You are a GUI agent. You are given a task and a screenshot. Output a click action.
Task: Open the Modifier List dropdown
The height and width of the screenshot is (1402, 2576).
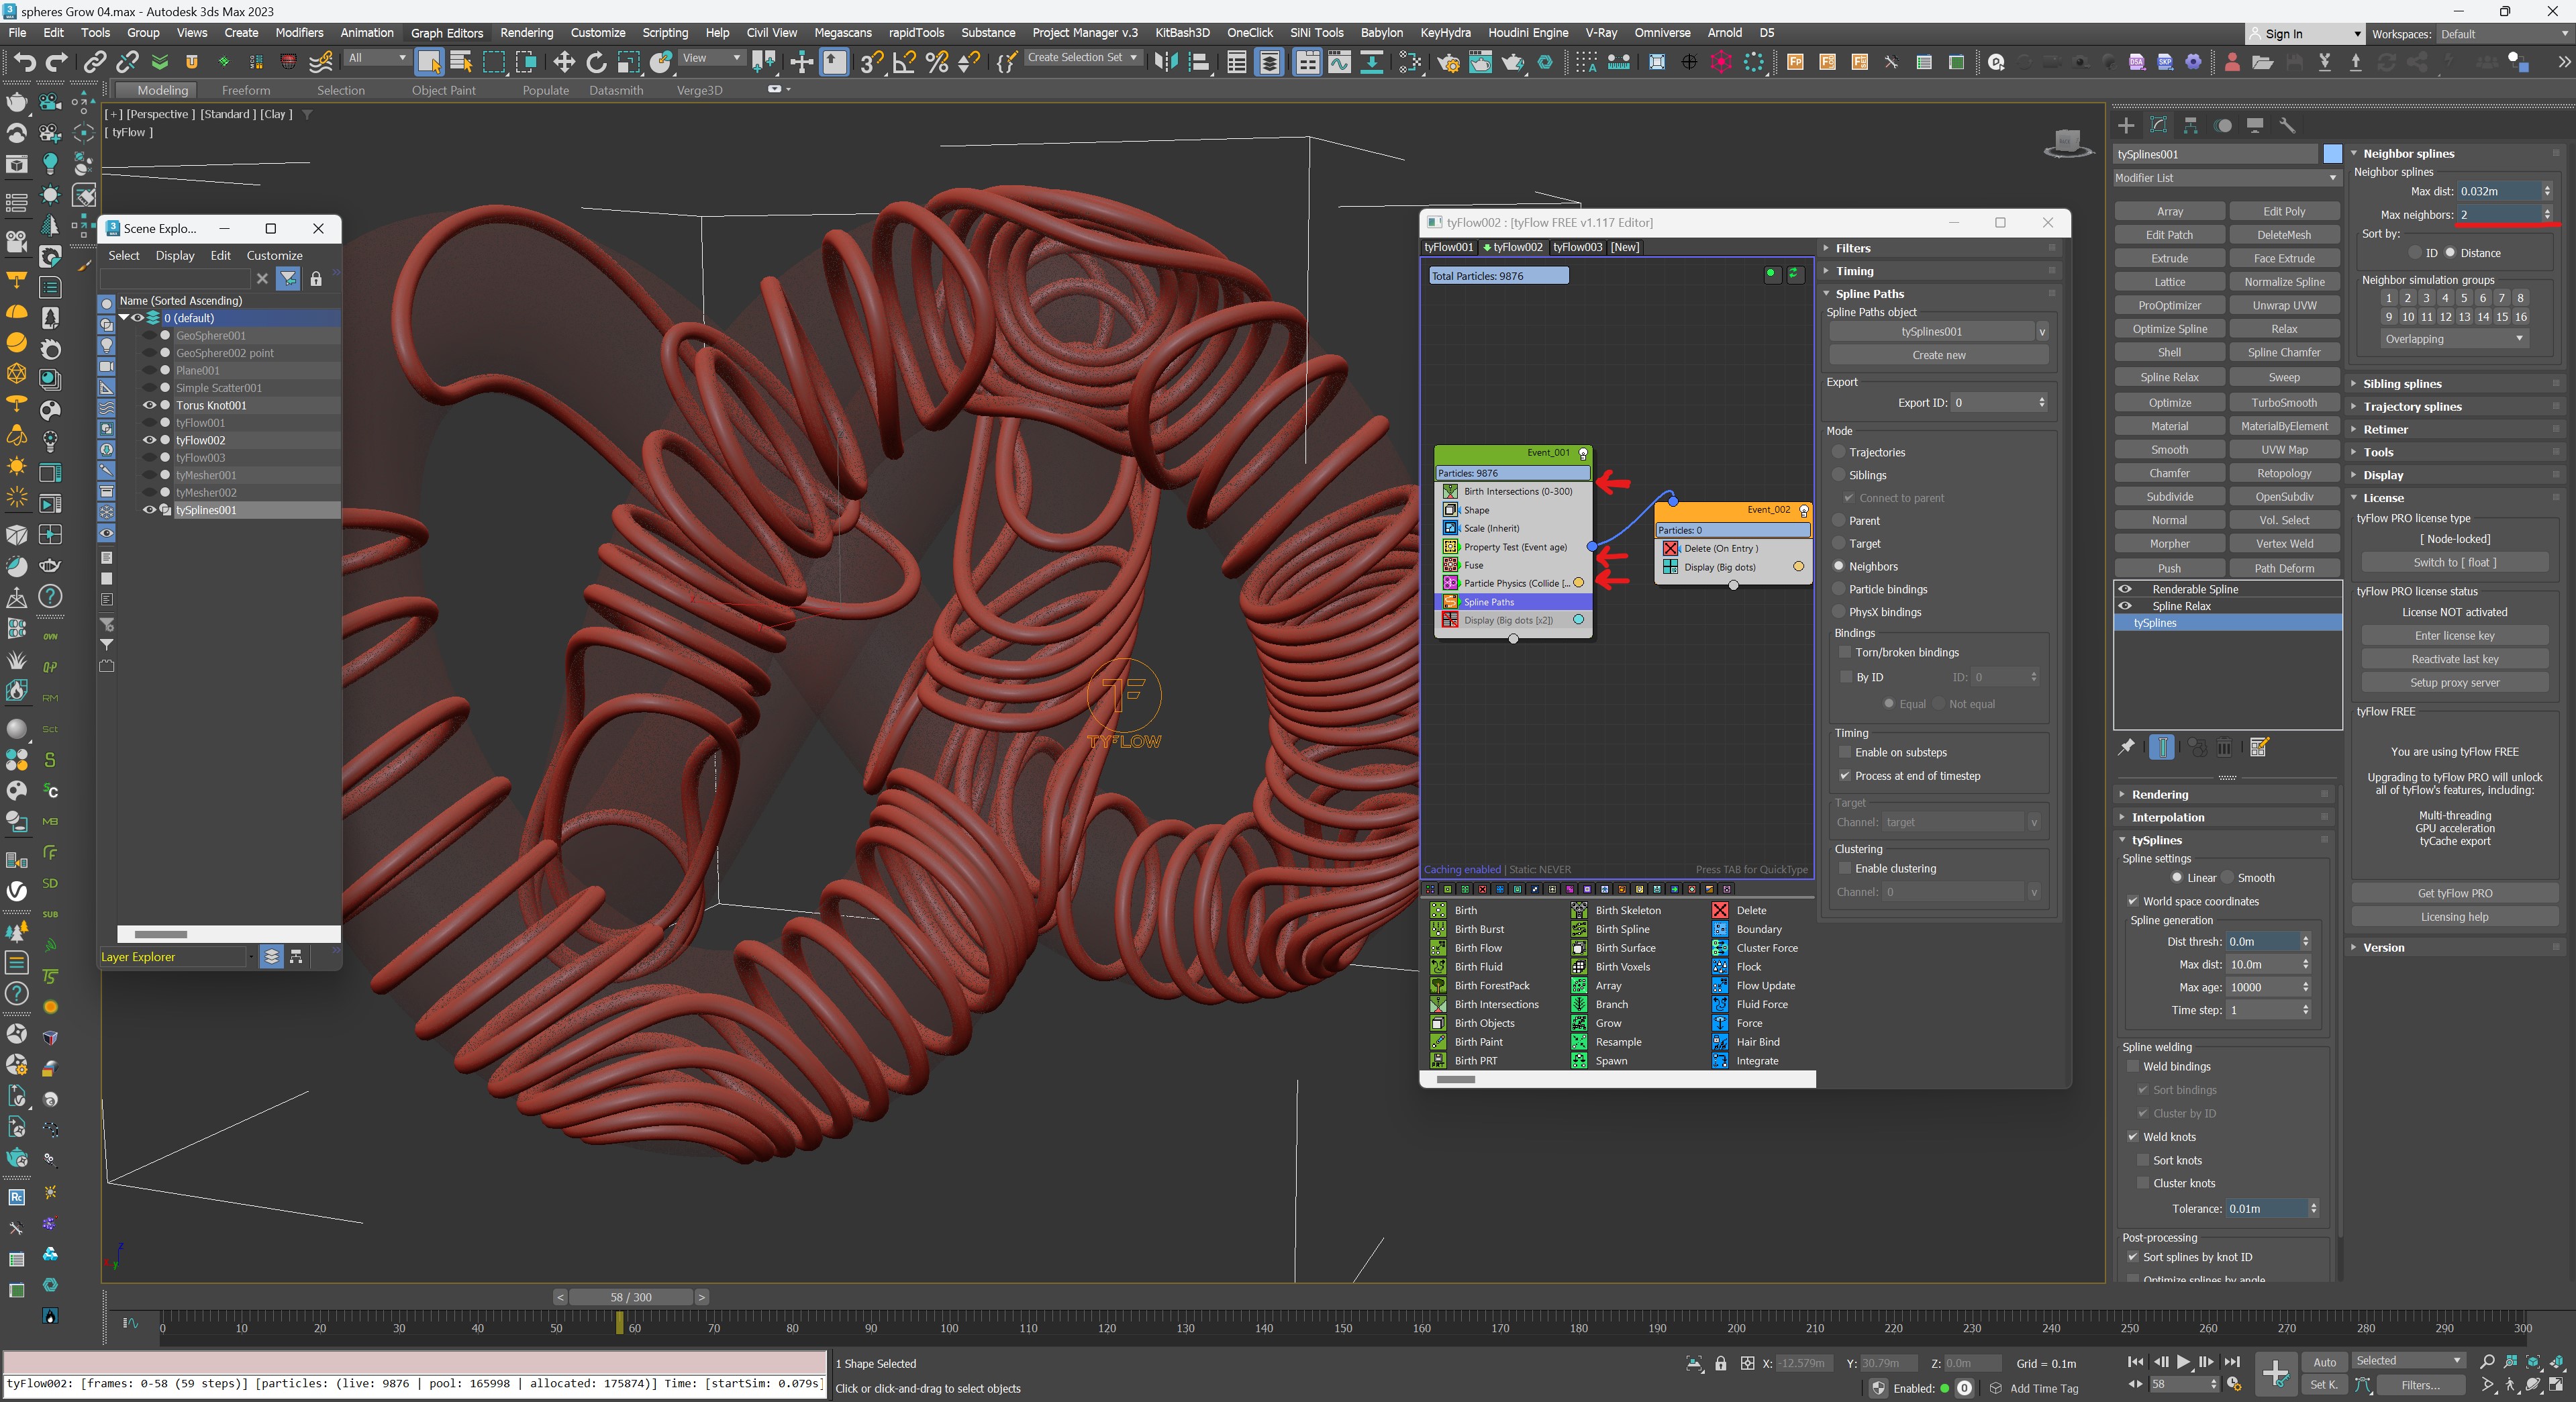click(x=2228, y=178)
